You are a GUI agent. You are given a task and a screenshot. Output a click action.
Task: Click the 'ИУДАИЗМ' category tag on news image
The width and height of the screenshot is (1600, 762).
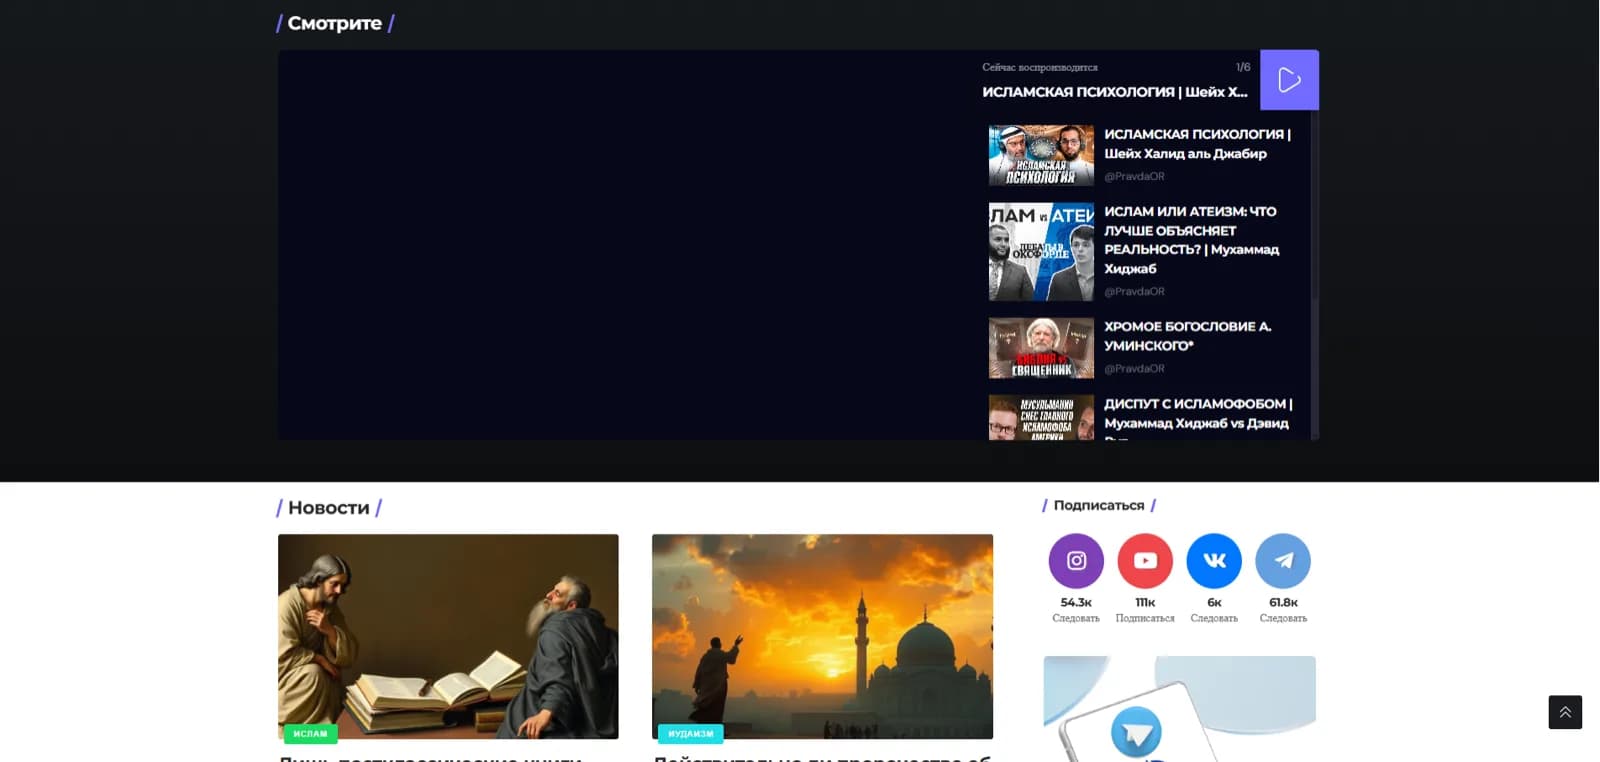(690, 734)
